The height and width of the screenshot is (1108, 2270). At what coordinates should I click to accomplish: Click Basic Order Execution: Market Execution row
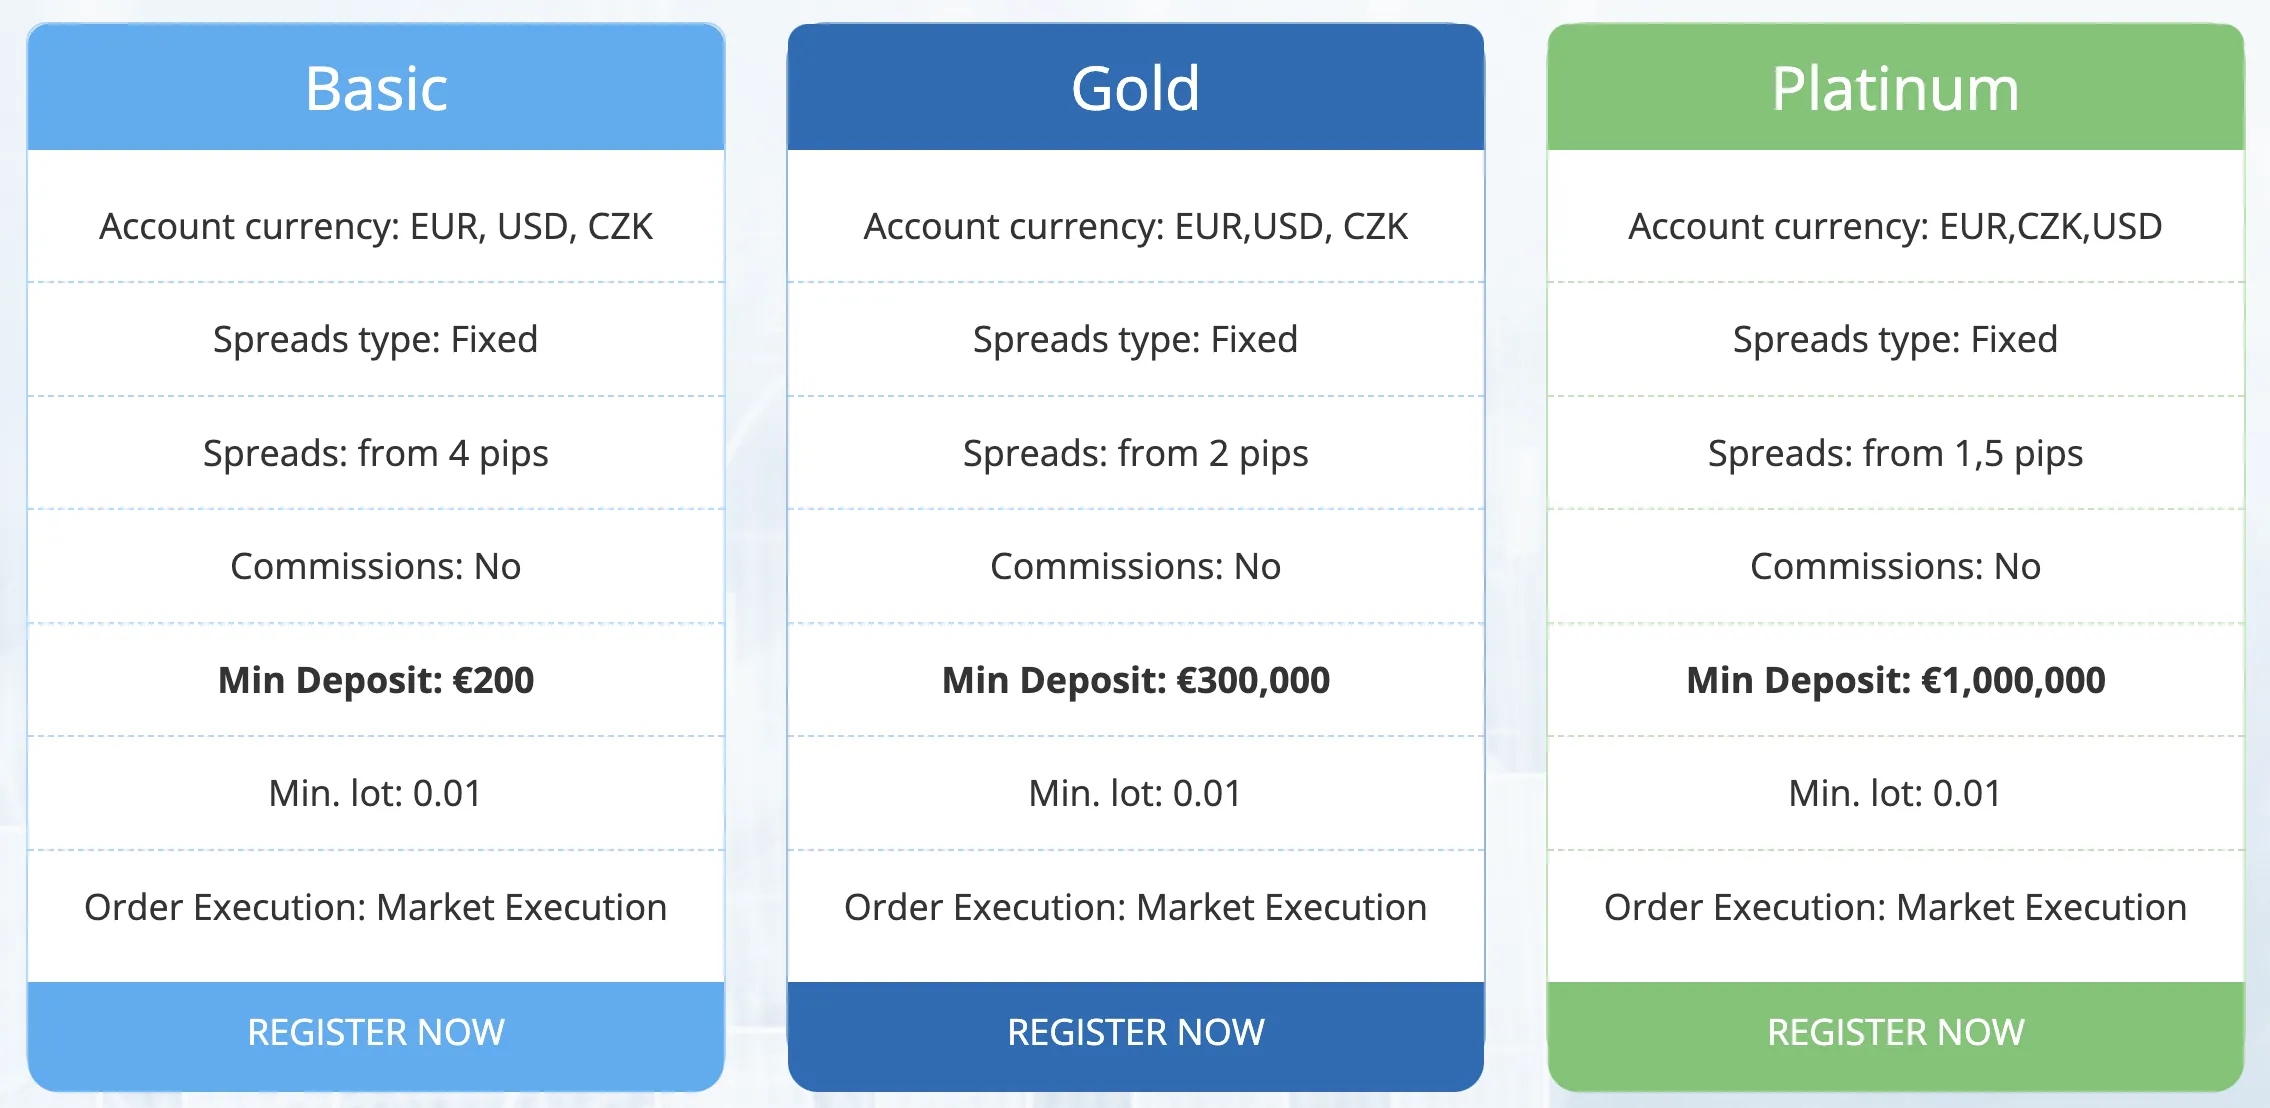(376, 907)
